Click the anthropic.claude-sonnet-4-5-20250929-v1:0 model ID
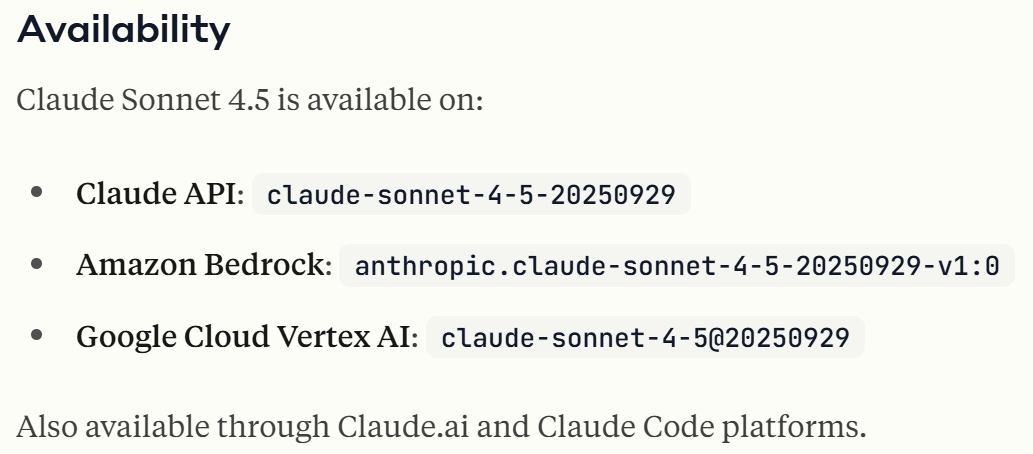 677,266
